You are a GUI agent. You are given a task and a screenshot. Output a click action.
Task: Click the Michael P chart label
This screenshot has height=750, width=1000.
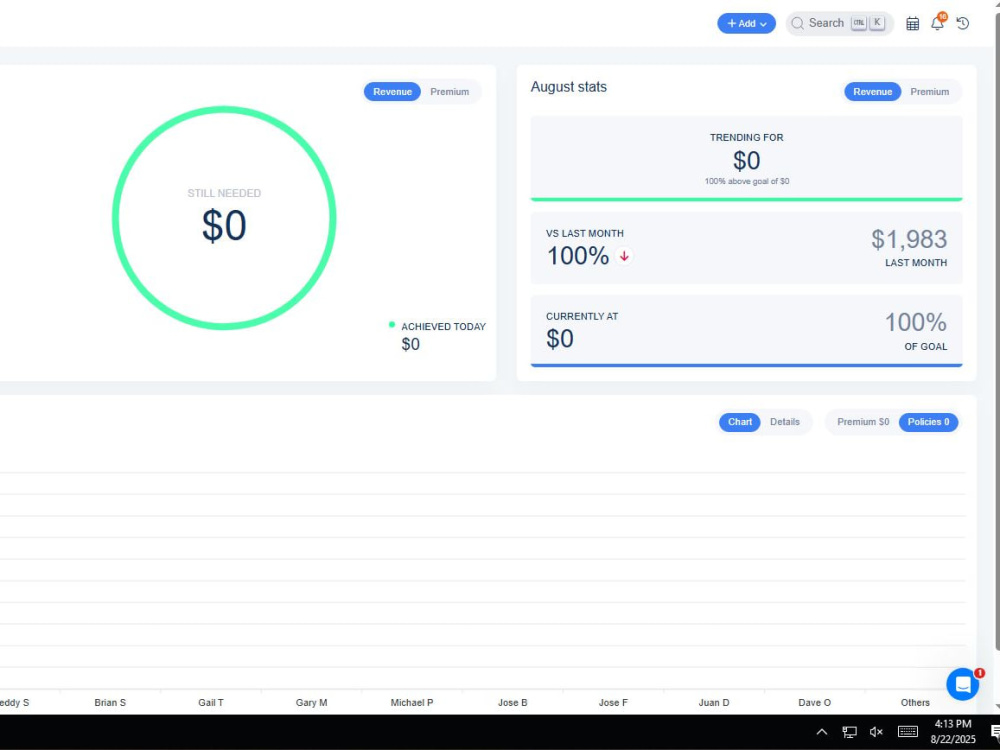(412, 703)
